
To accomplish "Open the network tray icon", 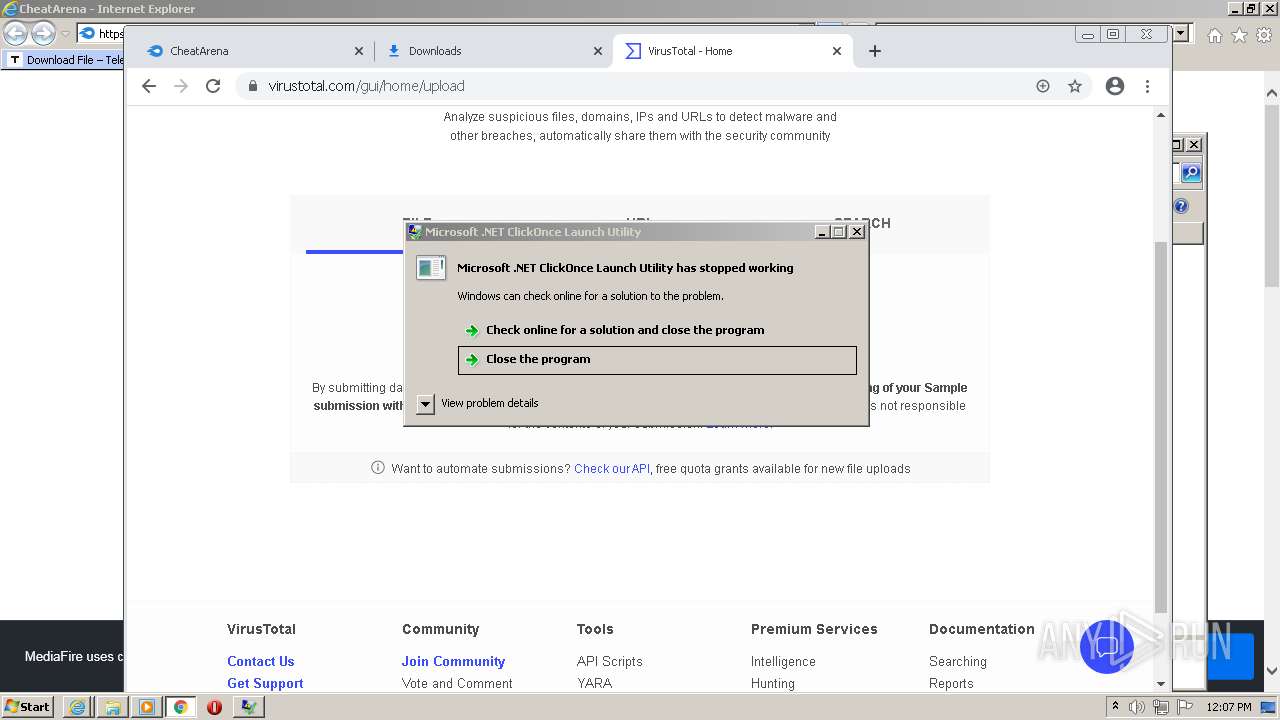I will tap(1161, 707).
